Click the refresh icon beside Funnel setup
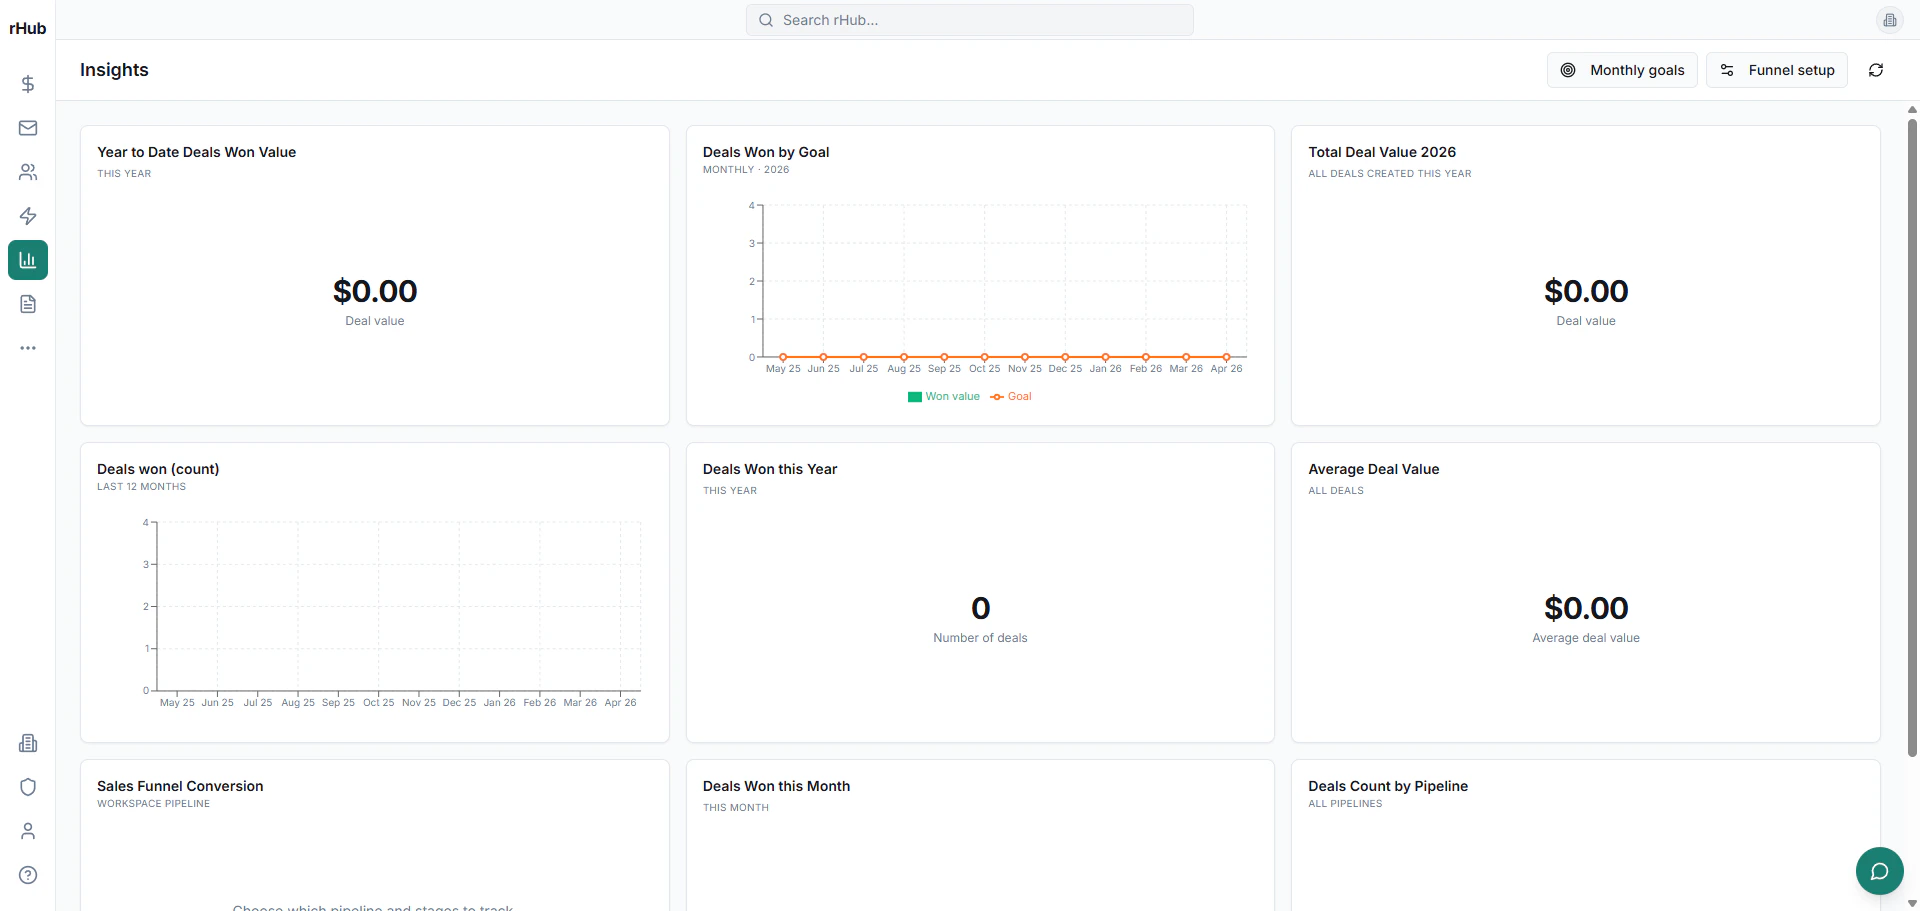The image size is (1920, 911). point(1877,70)
